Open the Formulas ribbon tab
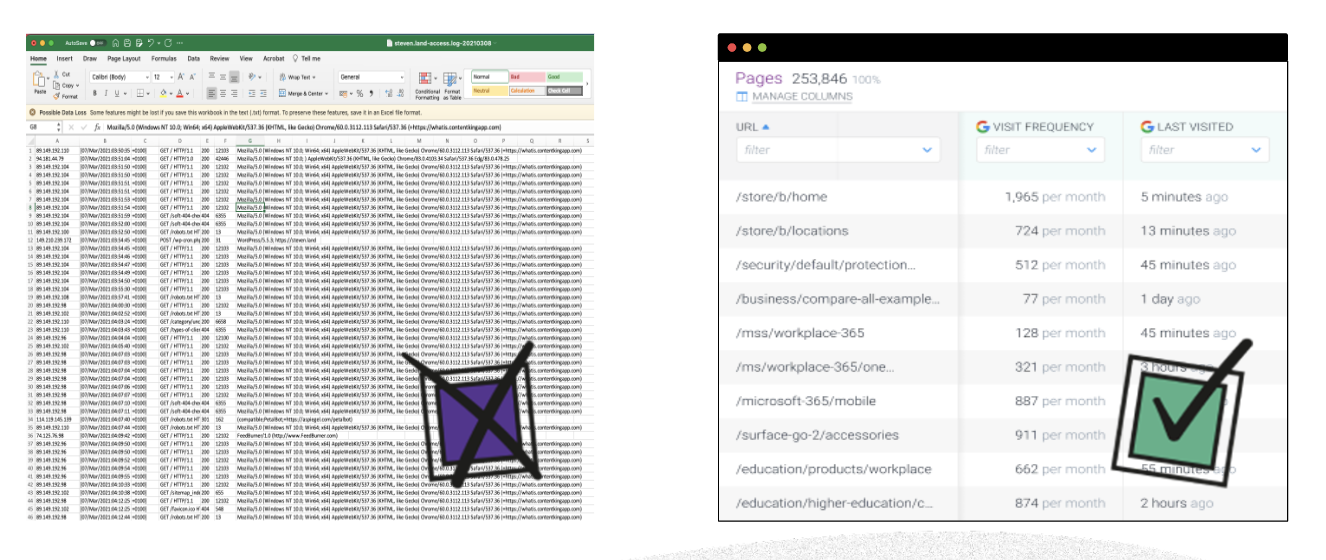The height and width of the screenshot is (560, 1326). 164,59
